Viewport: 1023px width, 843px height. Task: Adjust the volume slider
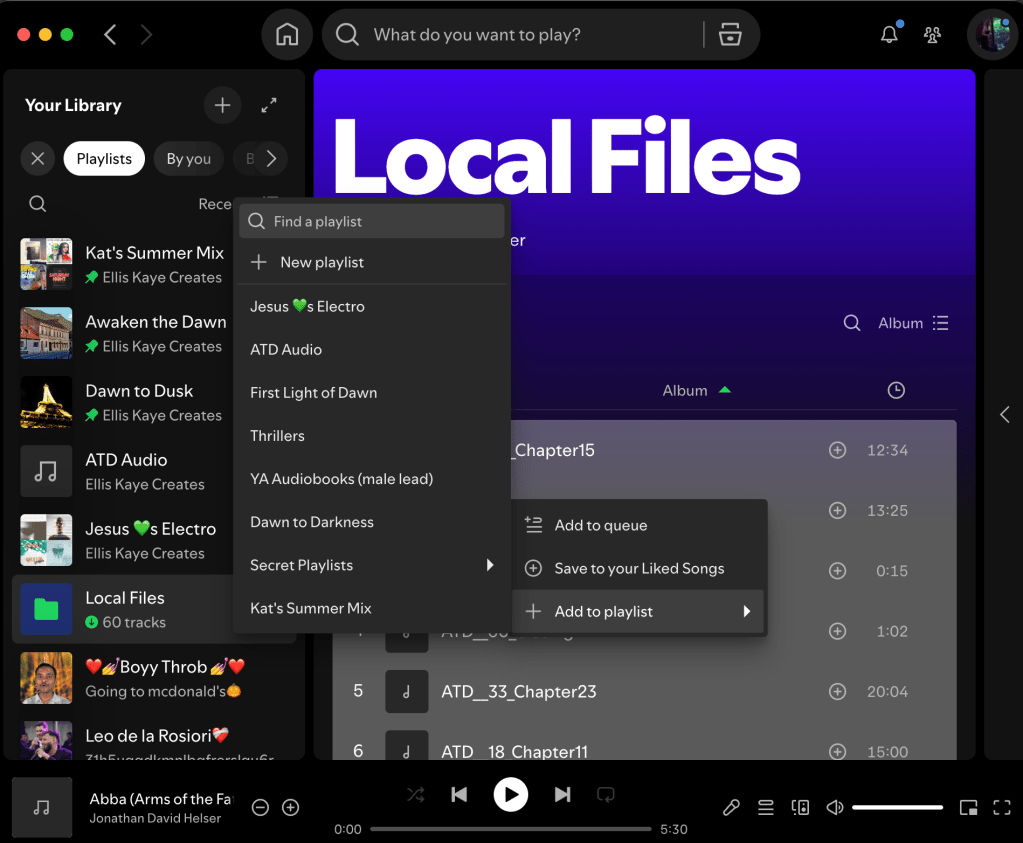pyautogui.click(x=897, y=807)
